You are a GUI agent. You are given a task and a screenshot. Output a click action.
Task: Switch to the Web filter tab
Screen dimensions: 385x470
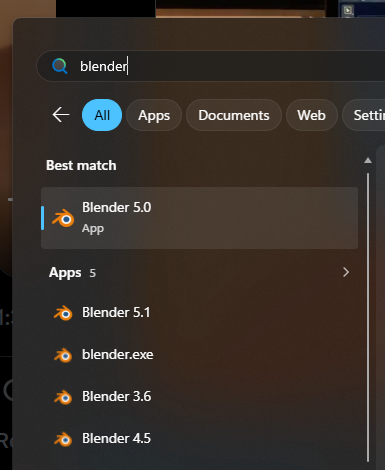(311, 115)
